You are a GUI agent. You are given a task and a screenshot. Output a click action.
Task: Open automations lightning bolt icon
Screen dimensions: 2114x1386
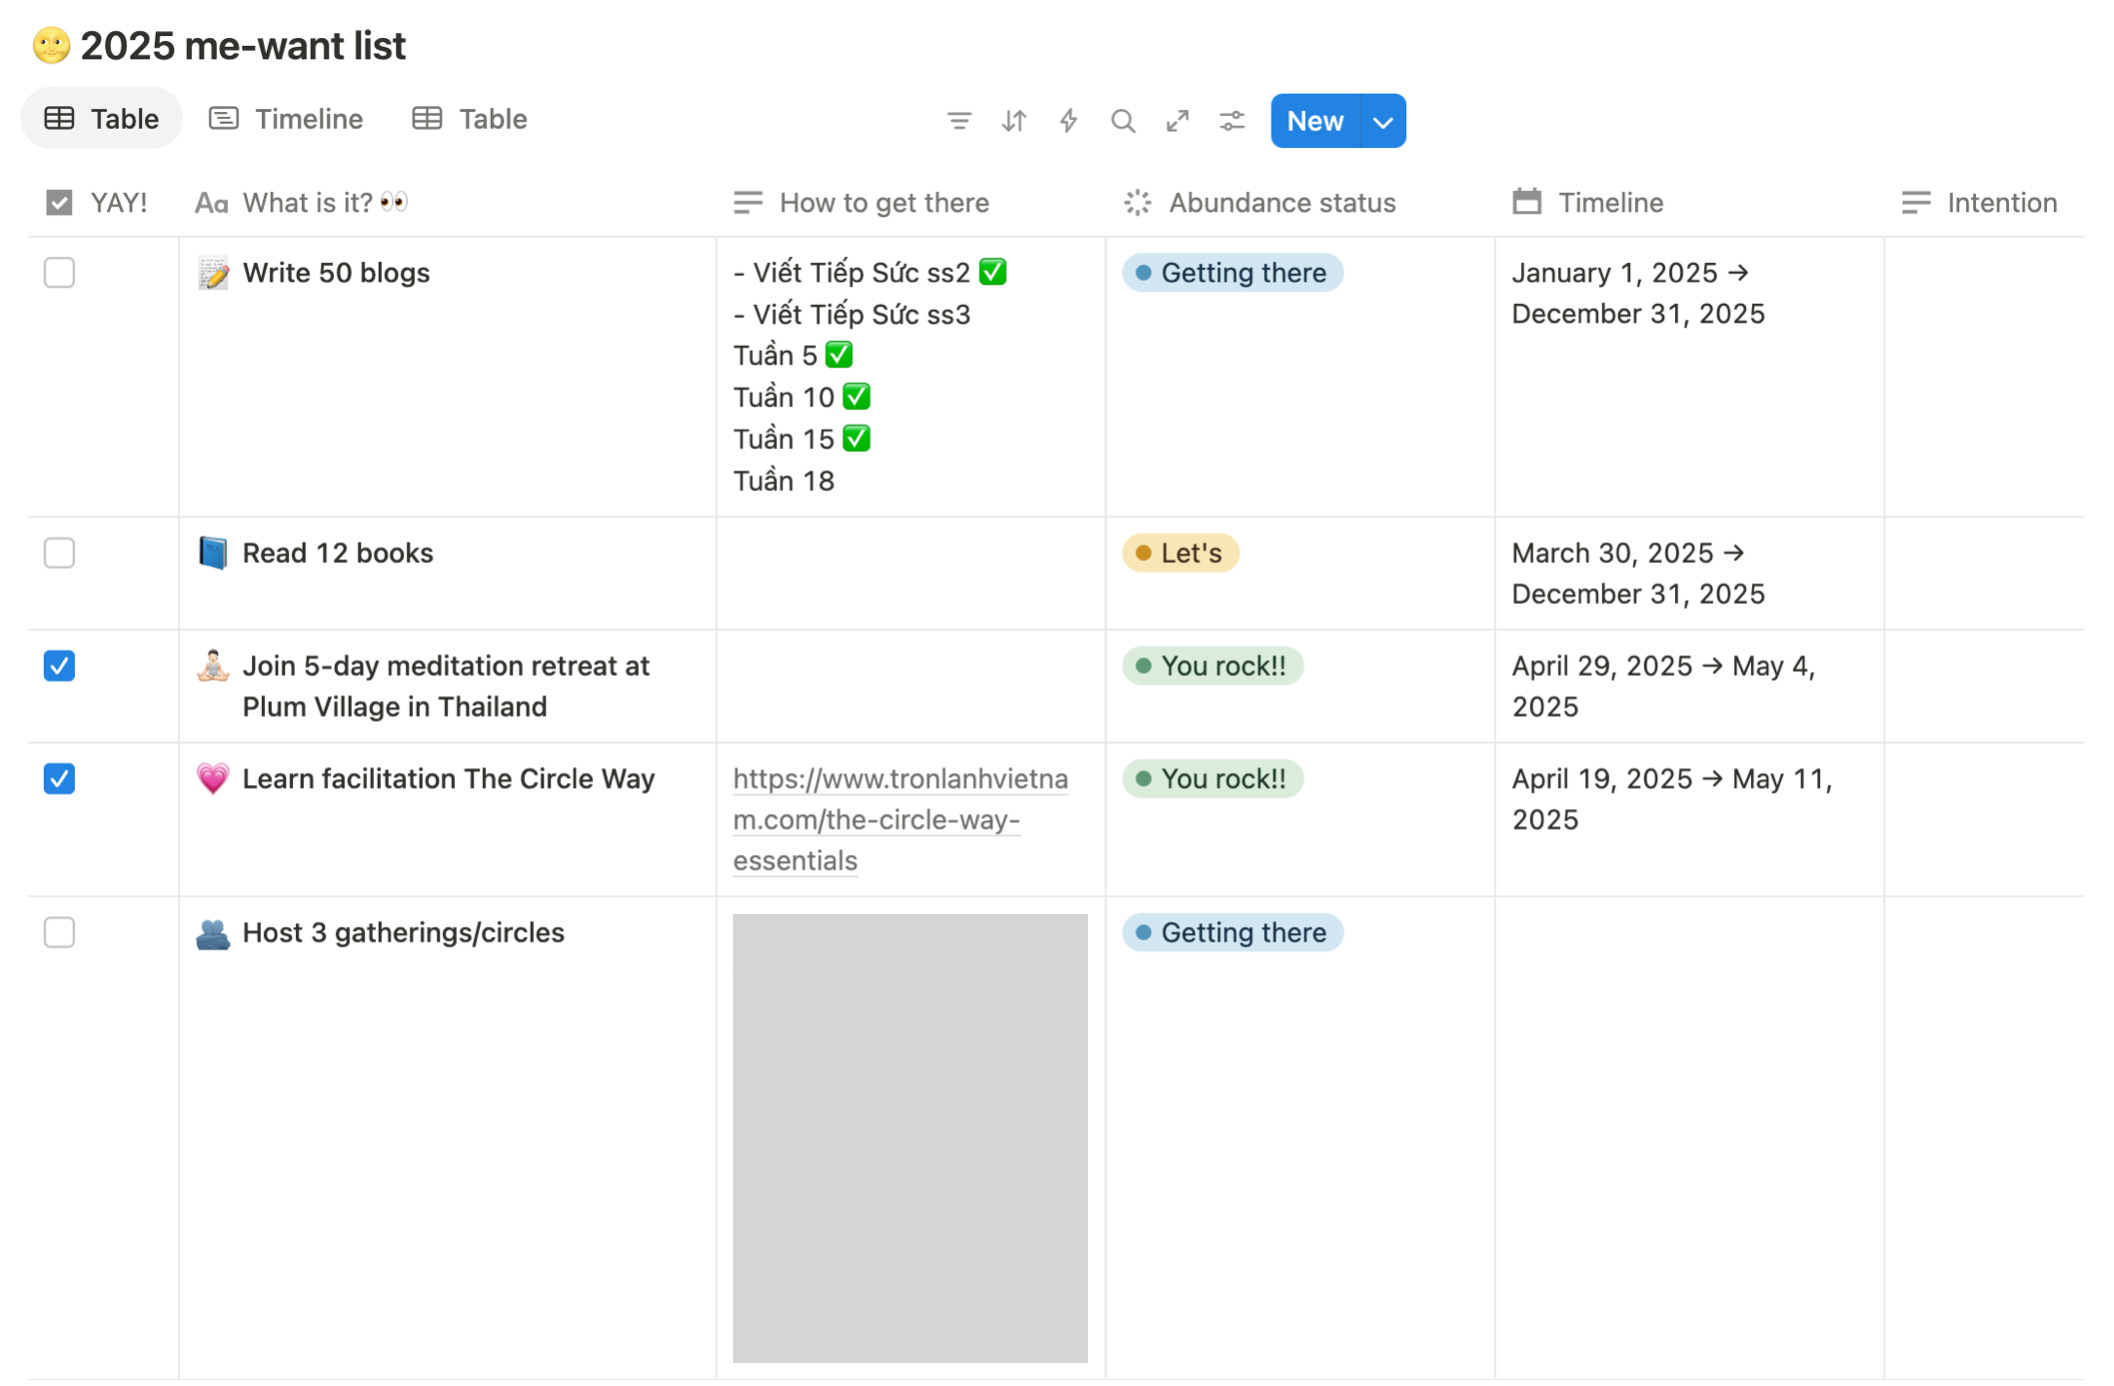click(x=1068, y=121)
